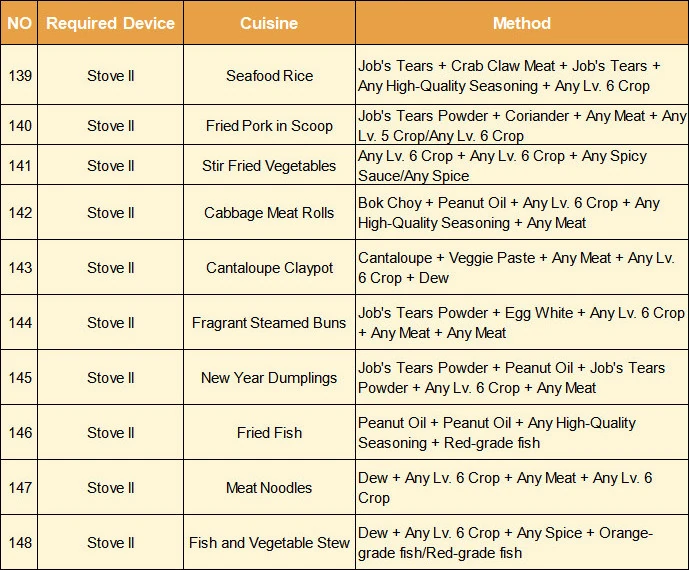Select the Fragrant Steamed Buns cell

tap(269, 323)
